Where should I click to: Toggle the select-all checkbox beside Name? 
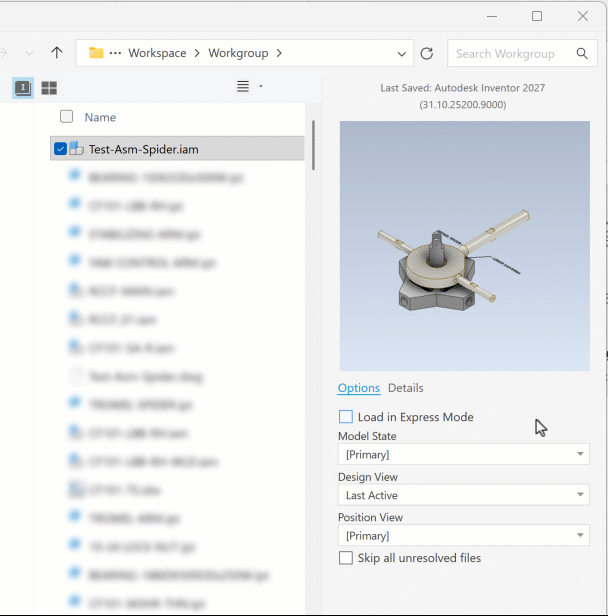[x=66, y=116]
